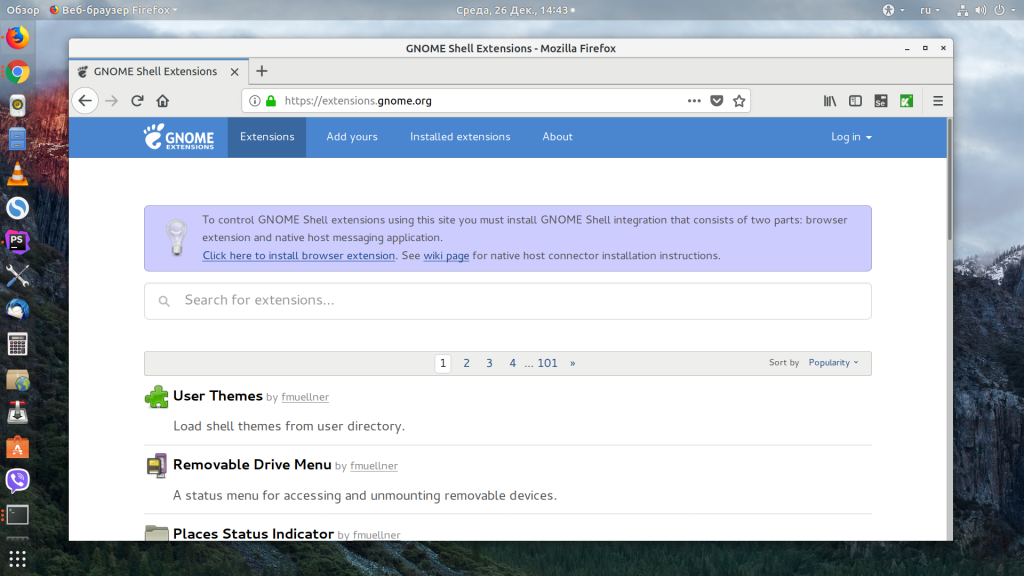Switch to the Add yours tab
This screenshot has height=576, width=1024.
point(351,137)
